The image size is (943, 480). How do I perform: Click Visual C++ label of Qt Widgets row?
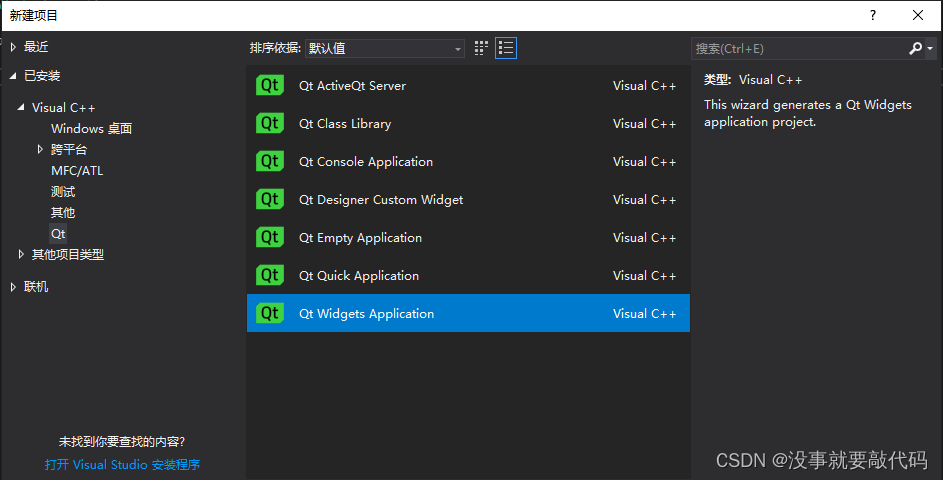pos(644,313)
